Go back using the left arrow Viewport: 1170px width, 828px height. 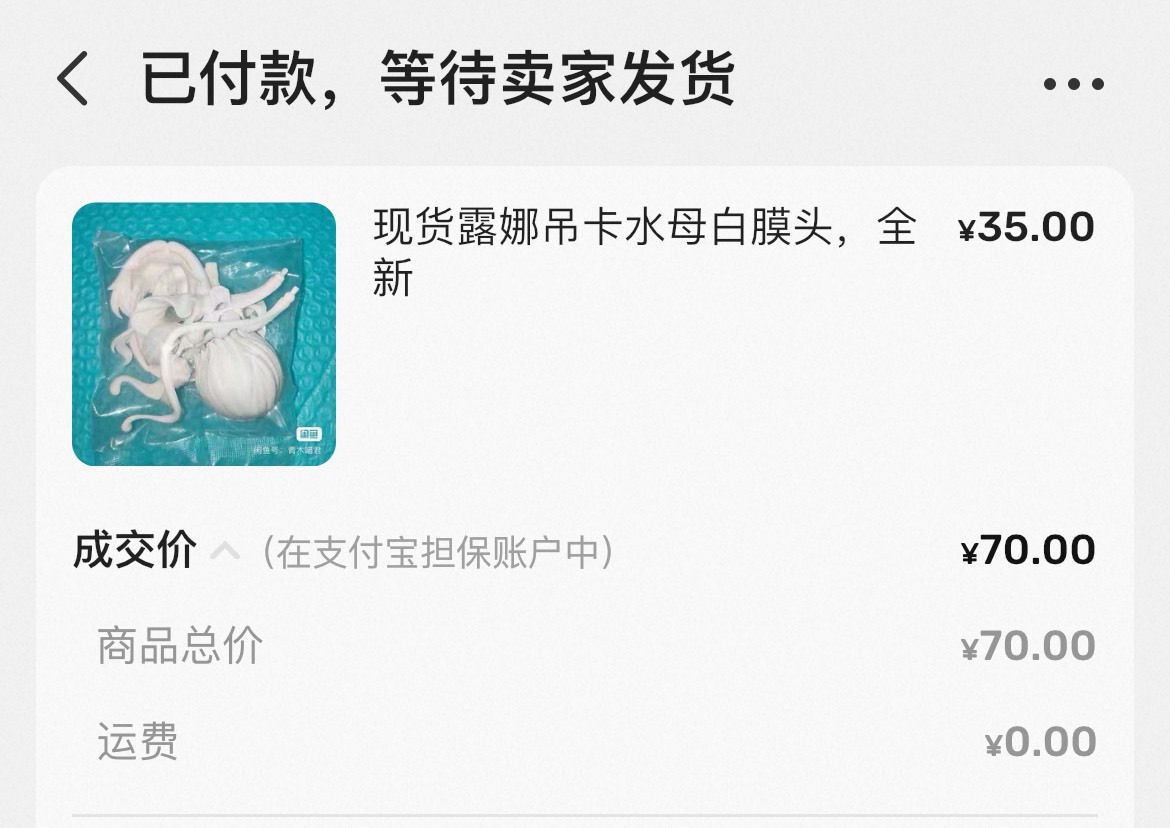pos(72,78)
